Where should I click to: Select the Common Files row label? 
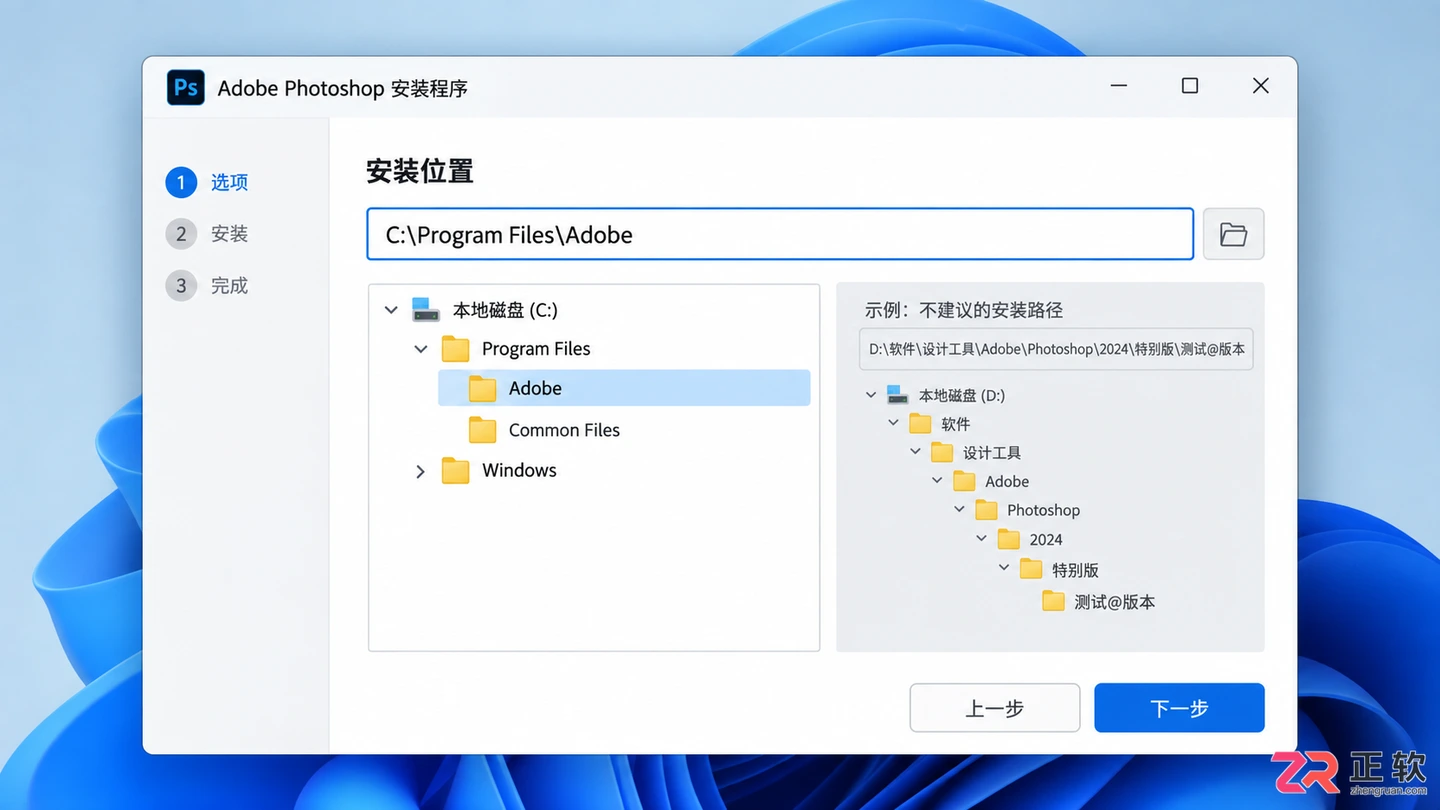[x=564, y=430]
